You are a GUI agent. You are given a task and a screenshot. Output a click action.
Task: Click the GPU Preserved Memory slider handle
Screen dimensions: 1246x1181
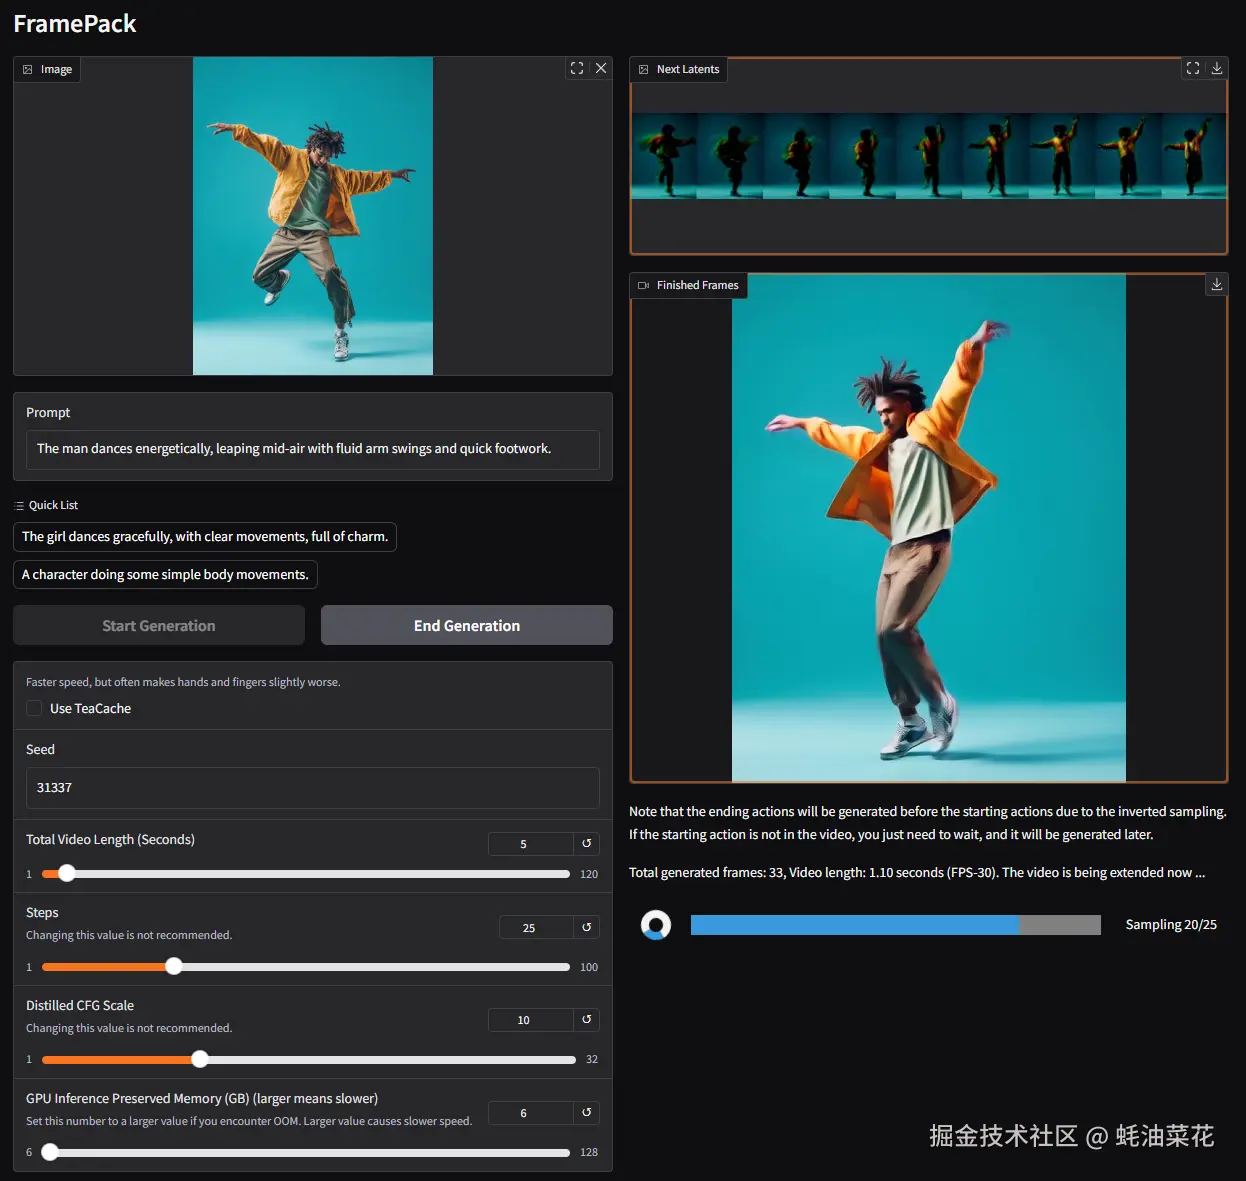(x=50, y=1152)
